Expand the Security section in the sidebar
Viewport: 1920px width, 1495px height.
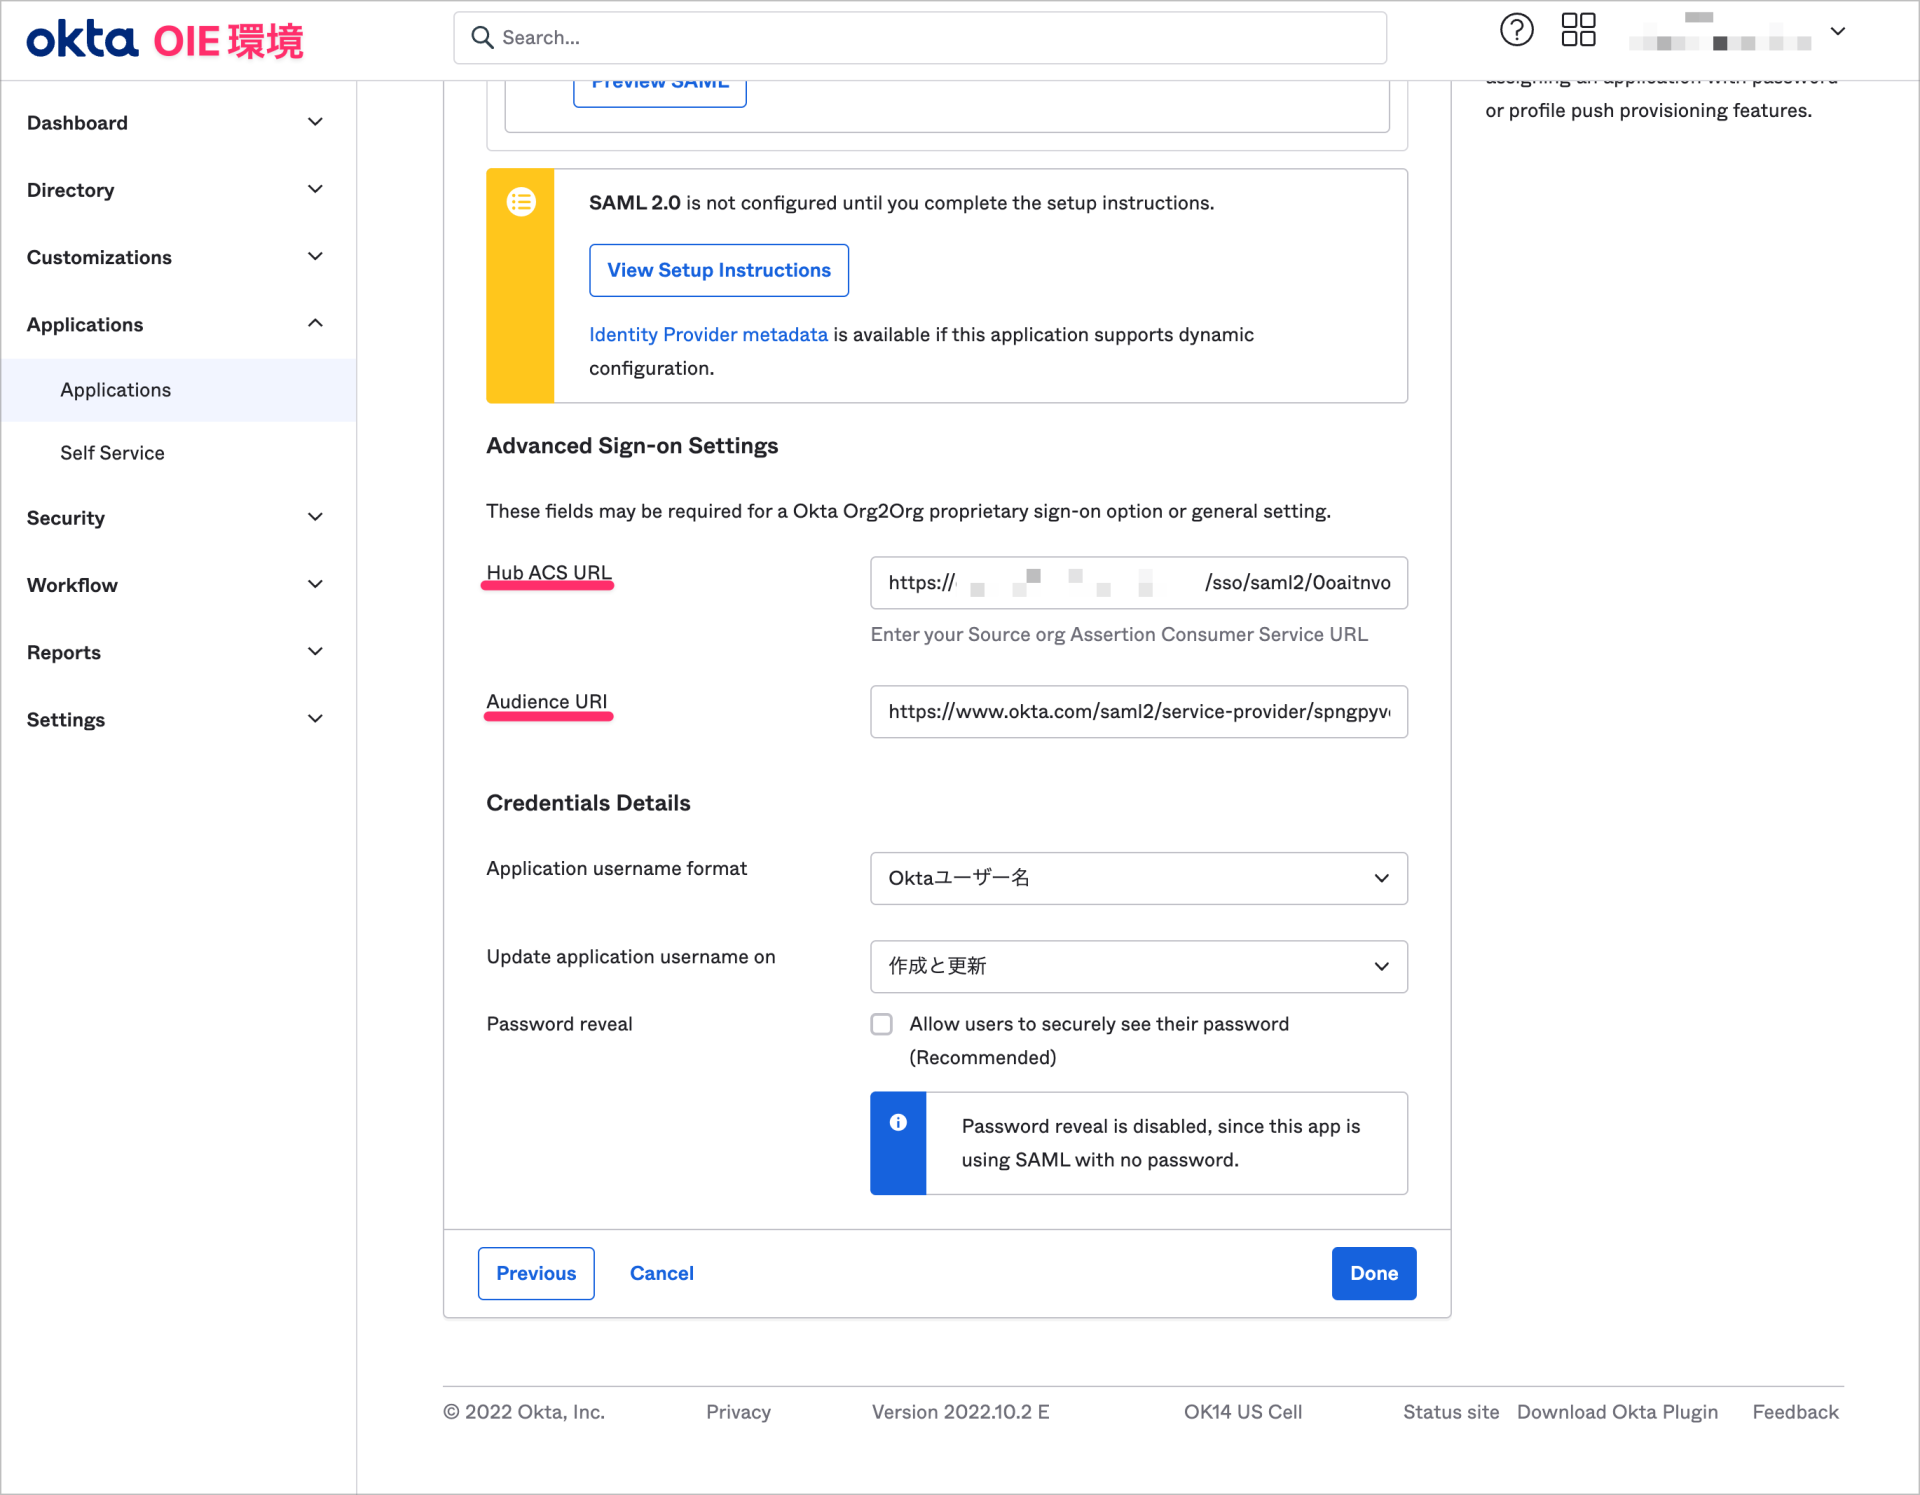tap(314, 517)
